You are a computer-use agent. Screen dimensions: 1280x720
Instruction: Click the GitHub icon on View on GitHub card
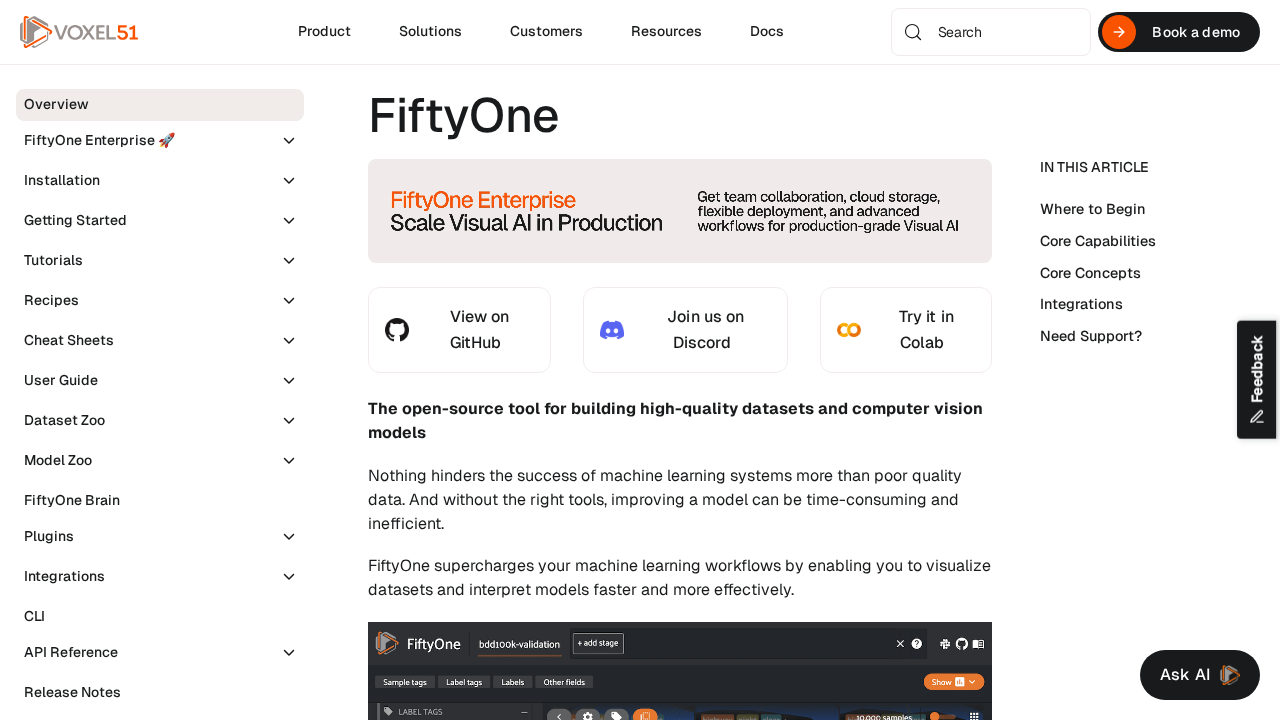click(x=397, y=330)
